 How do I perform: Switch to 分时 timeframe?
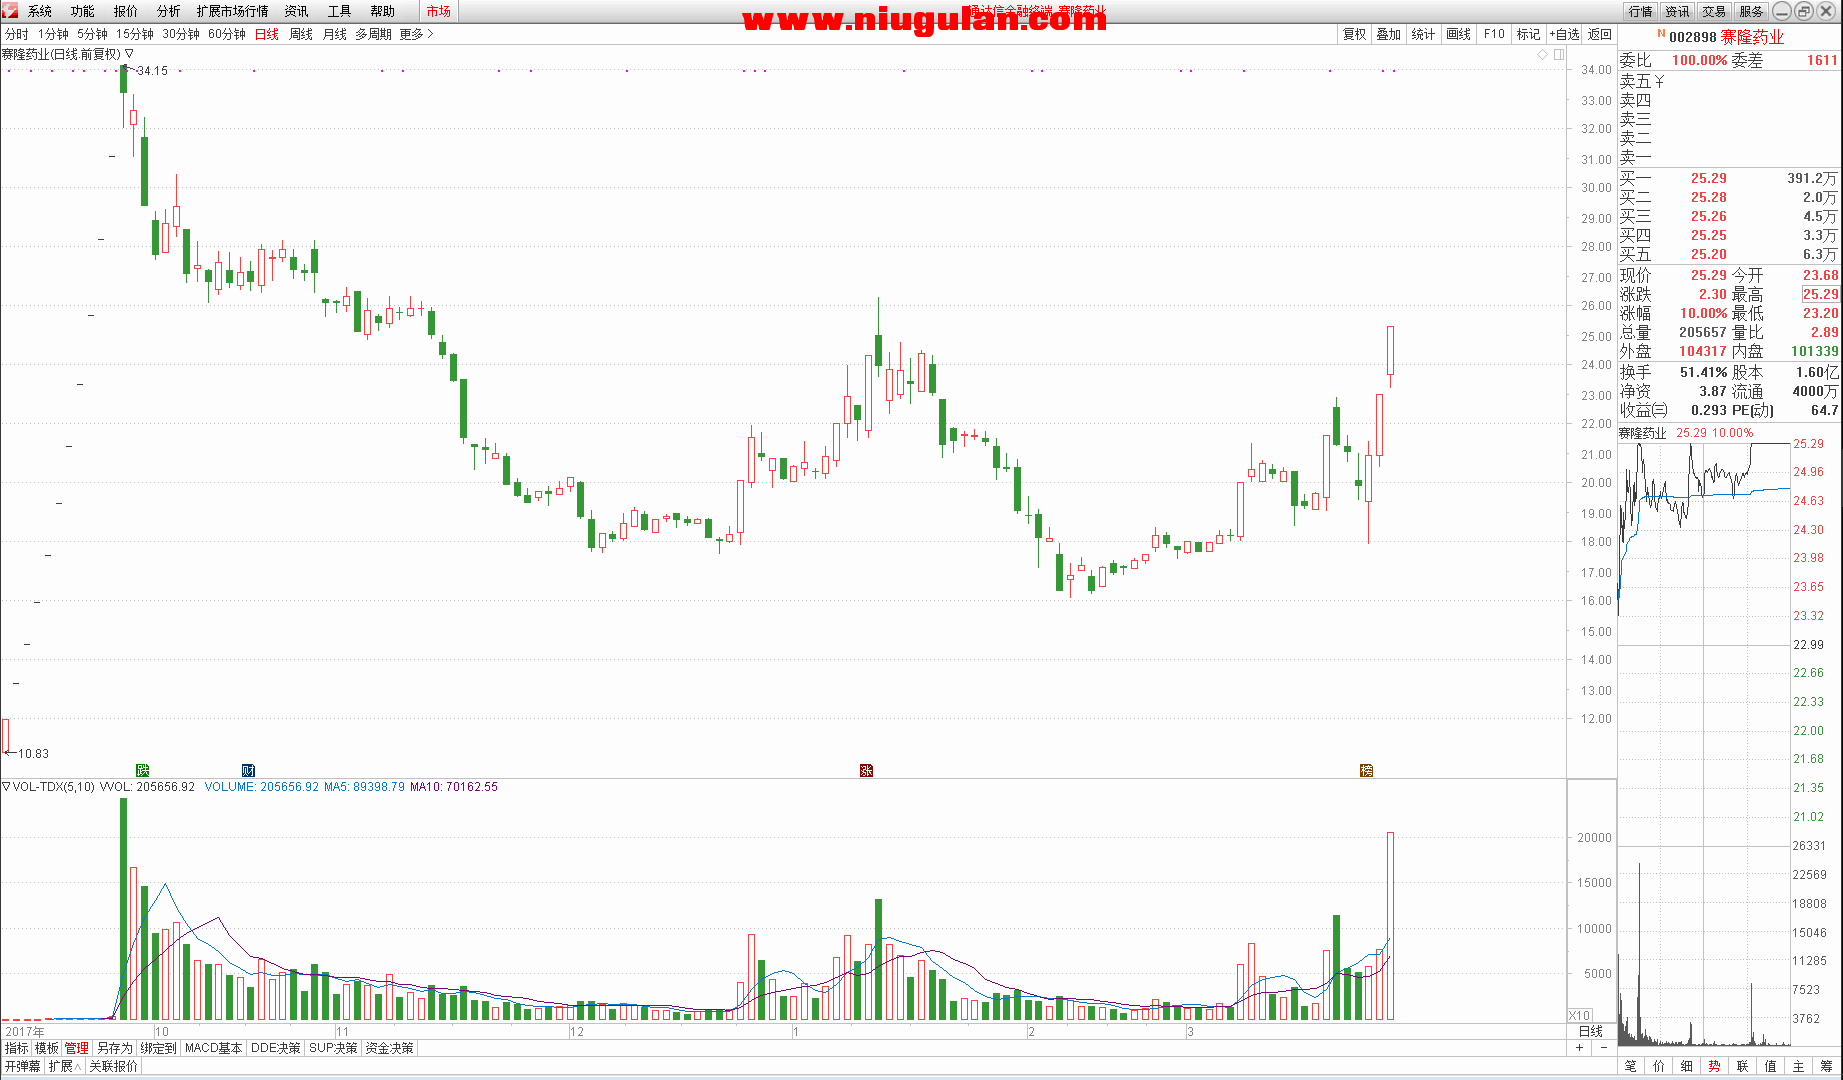[x=17, y=34]
